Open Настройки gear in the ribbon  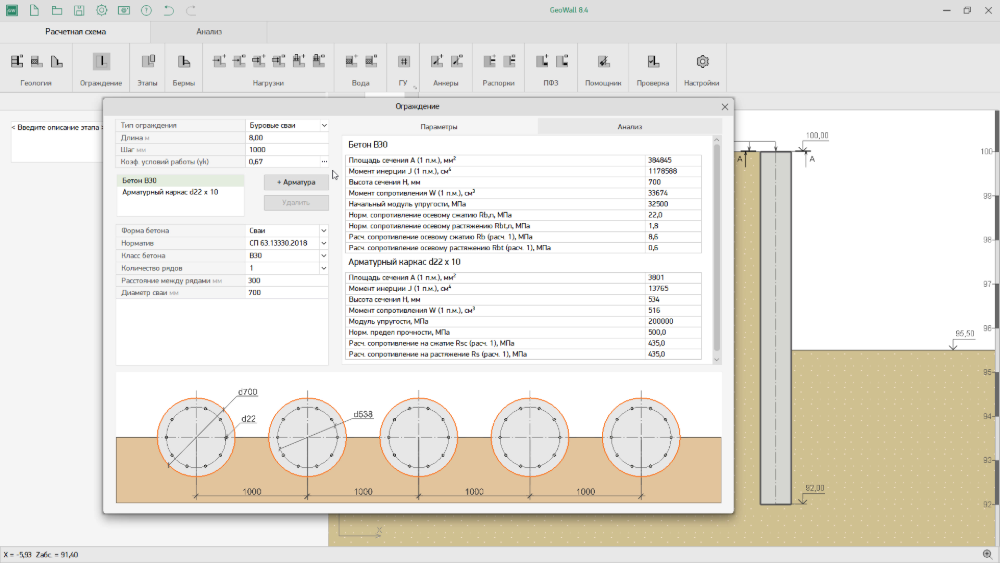pyautogui.click(x=703, y=62)
